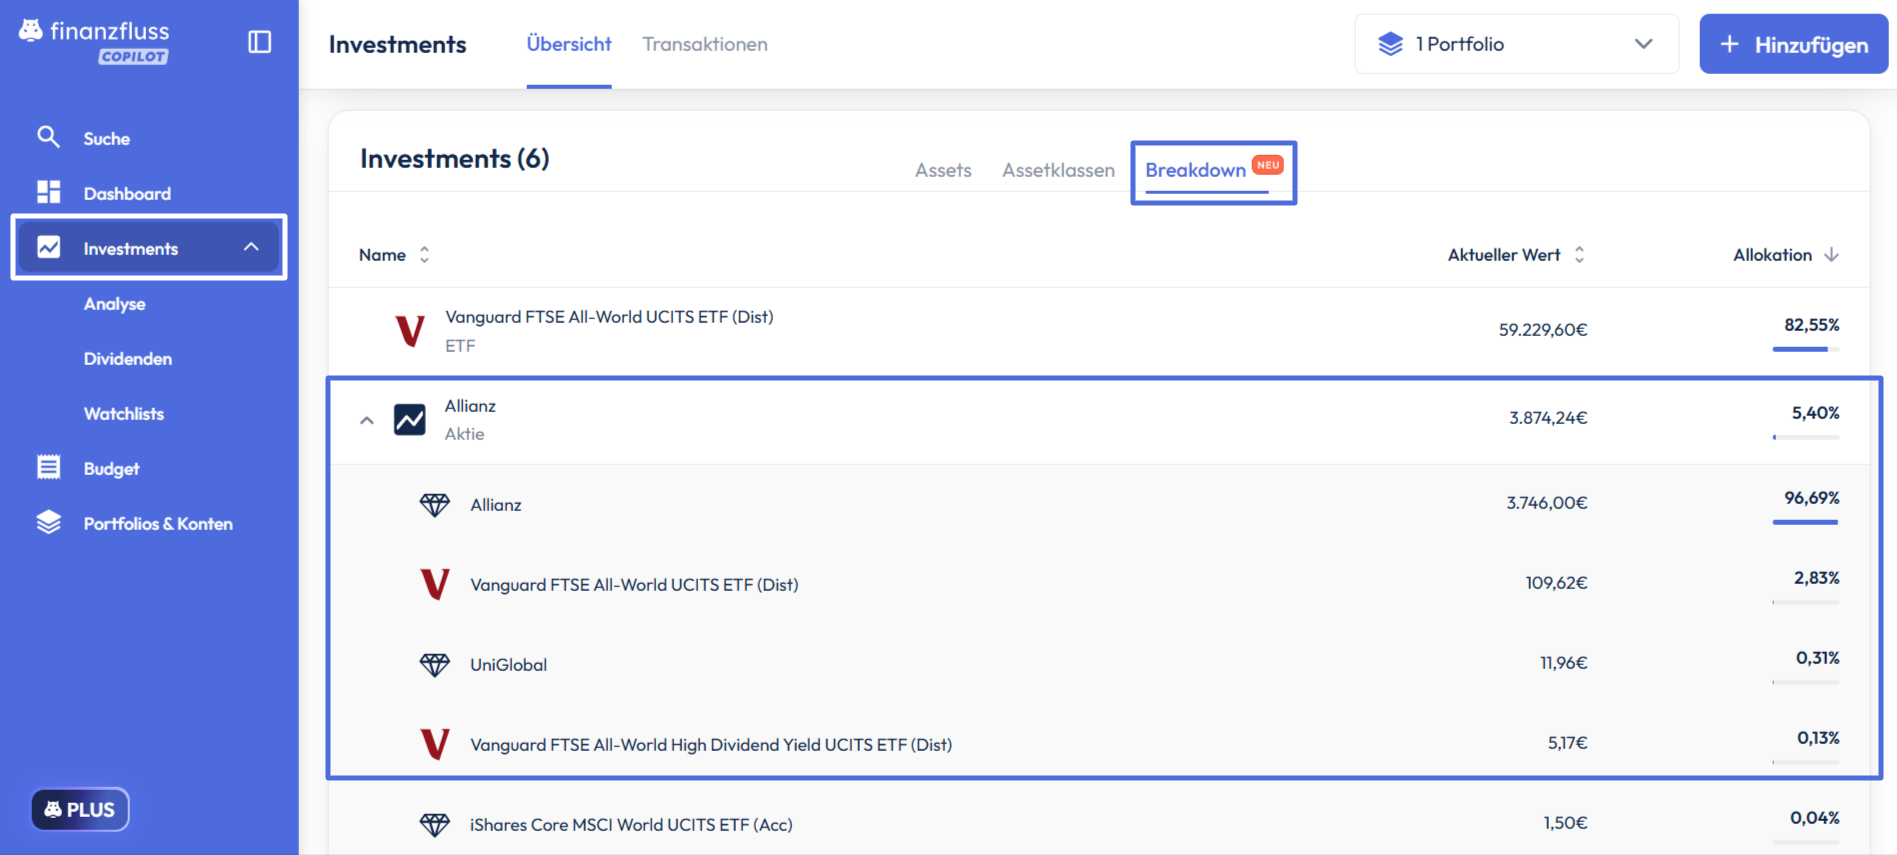This screenshot has width=1897, height=855.
Task: Go to the Dashboard grid icon
Action: pos(48,192)
